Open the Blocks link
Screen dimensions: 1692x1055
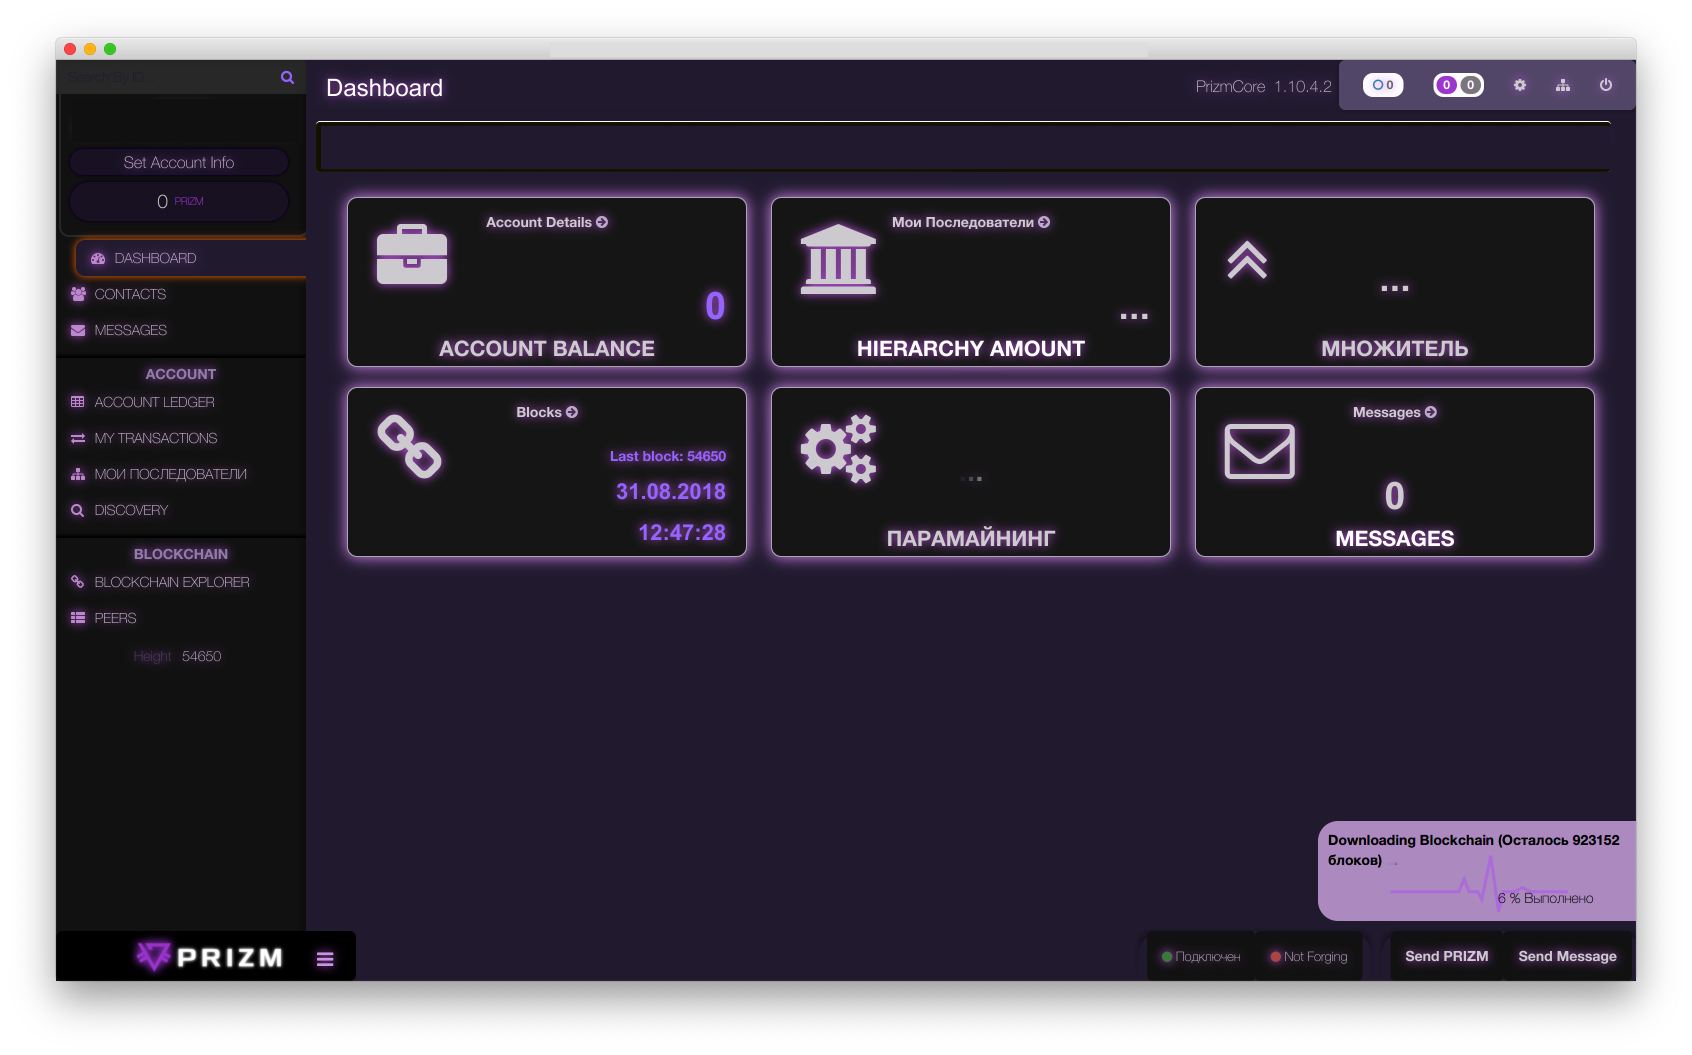(x=547, y=412)
